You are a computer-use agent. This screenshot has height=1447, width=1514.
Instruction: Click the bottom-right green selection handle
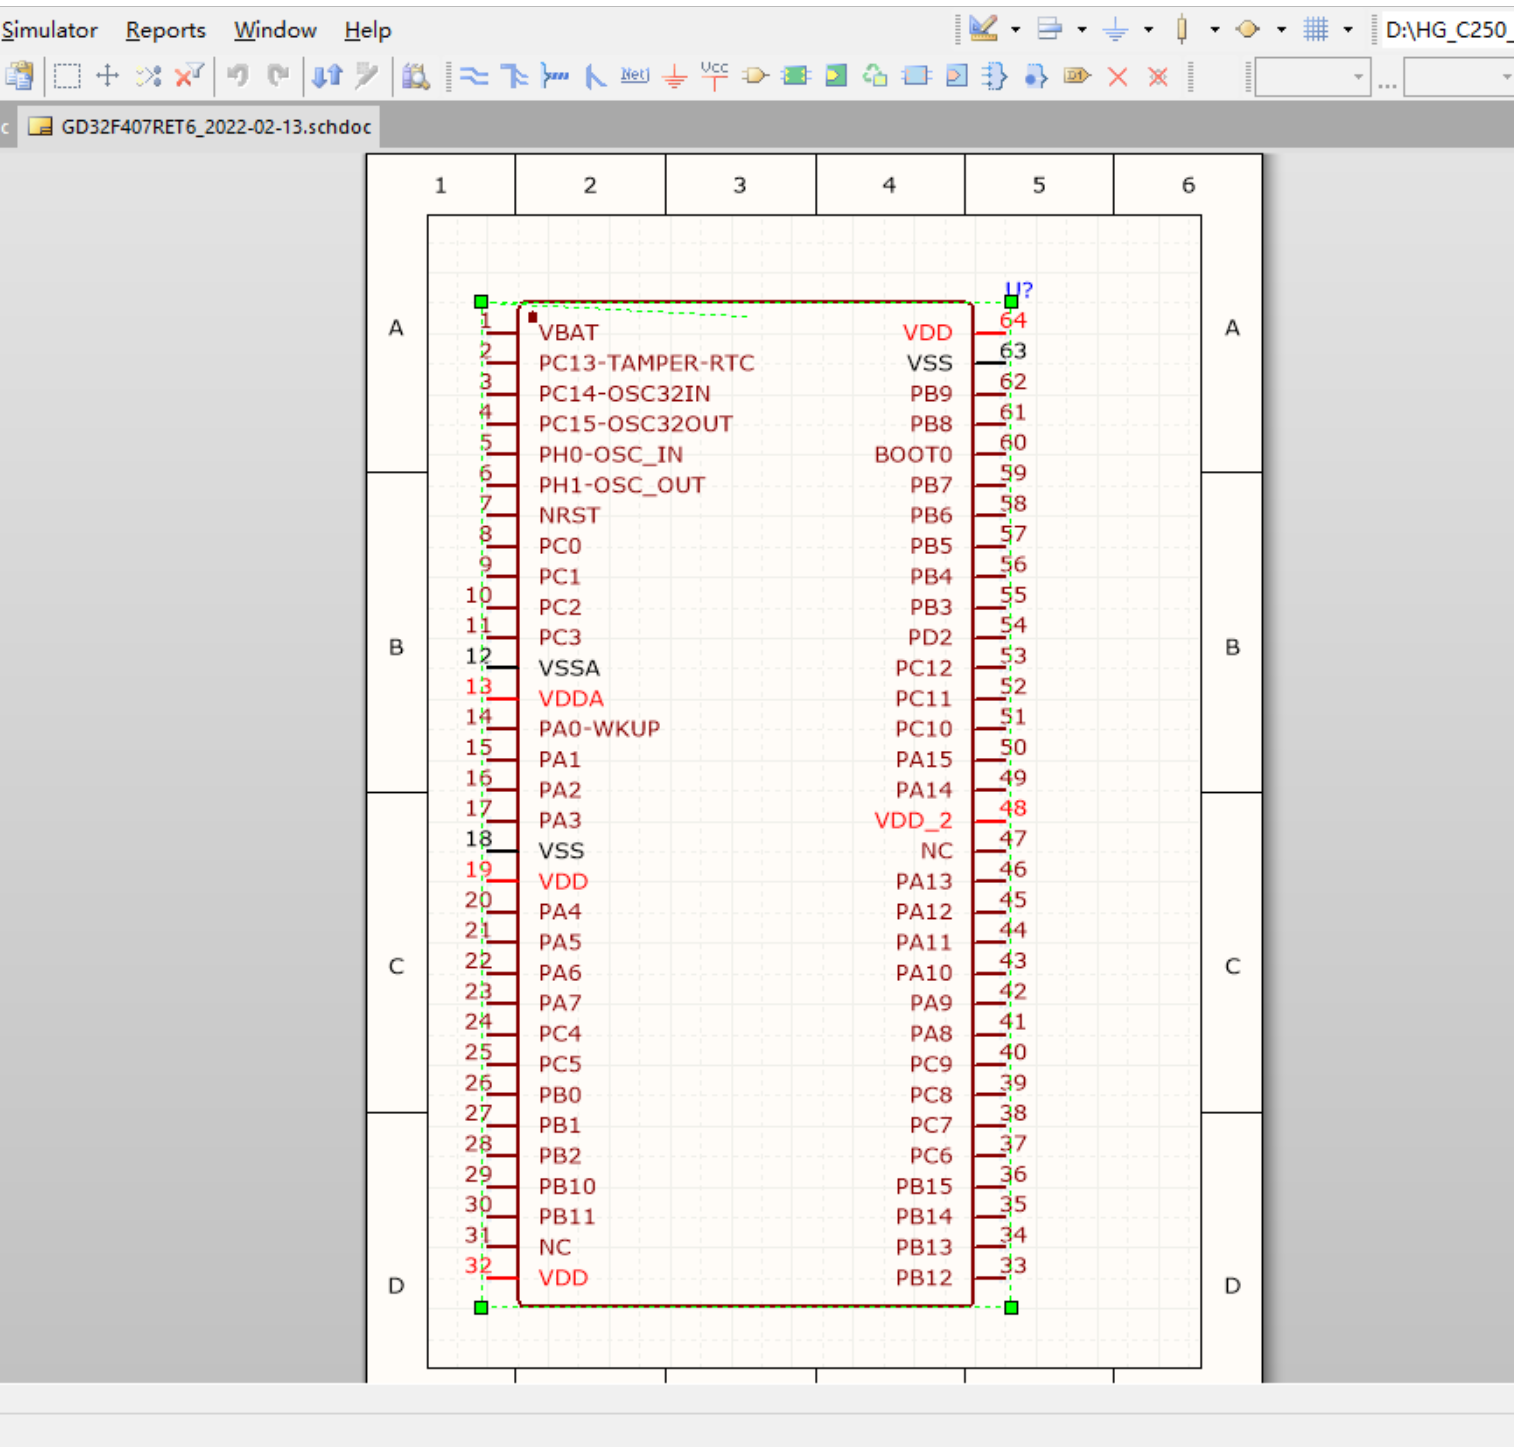coord(1011,1307)
